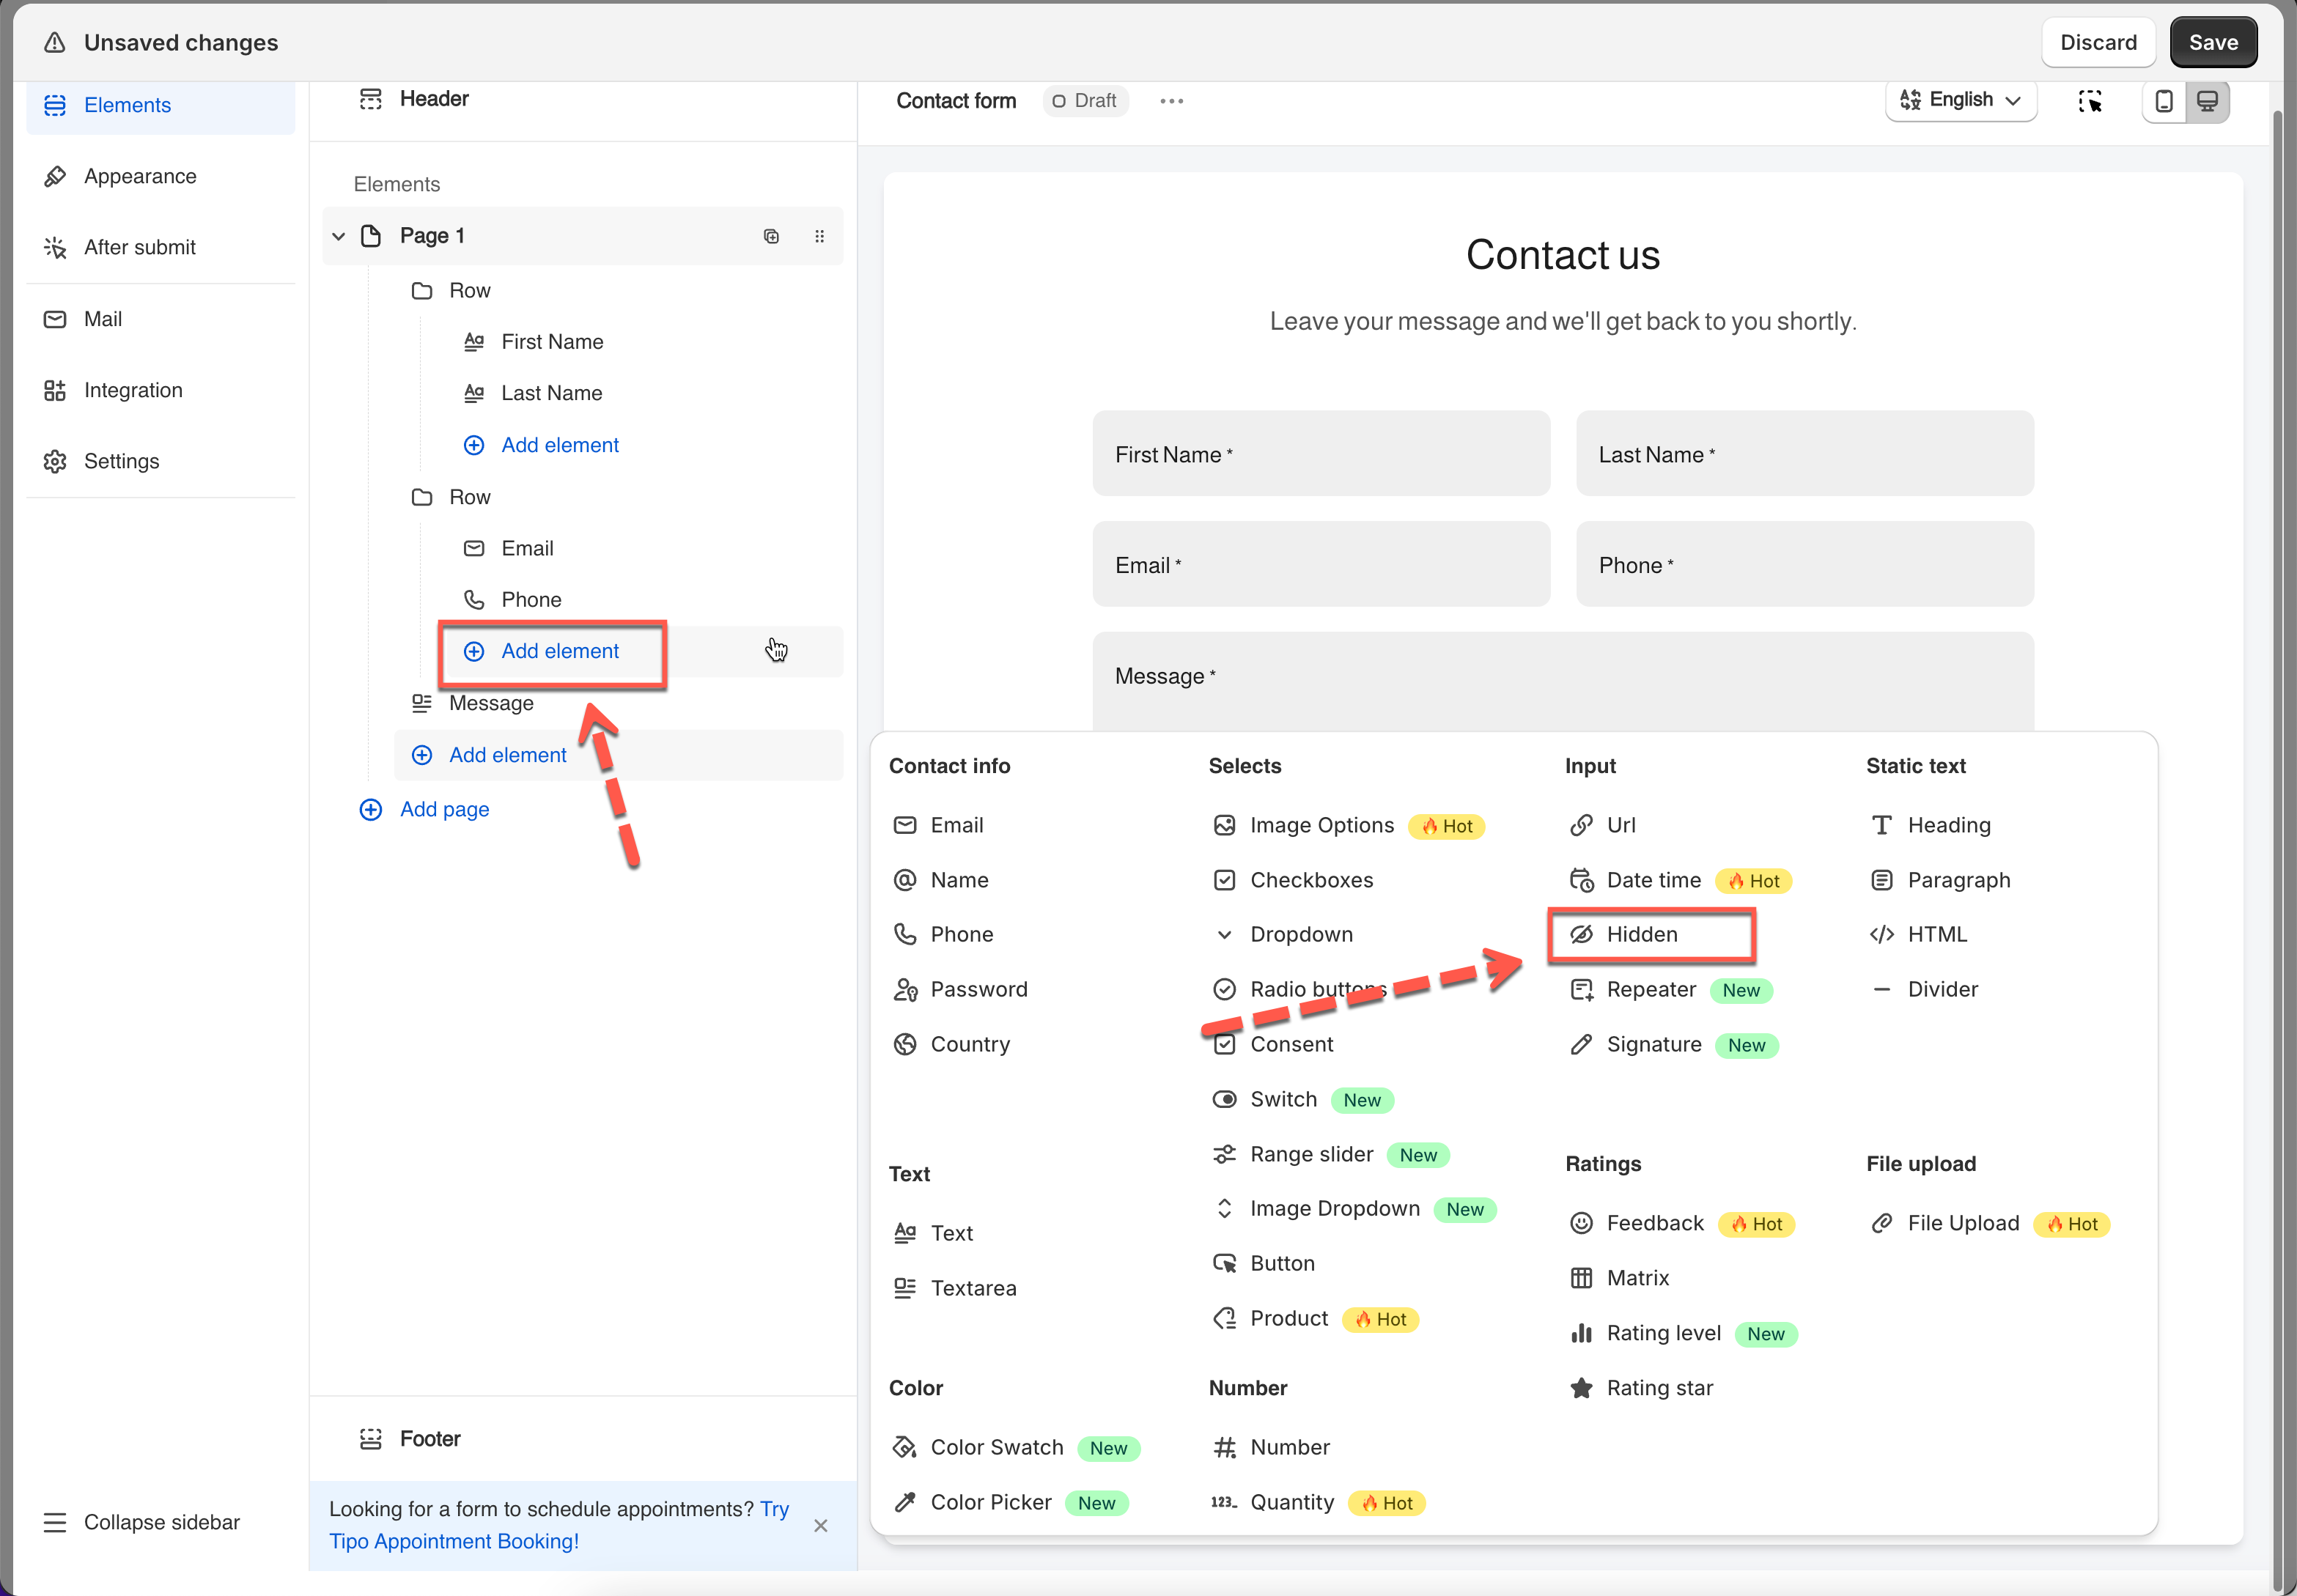Add a Dropdown select element
Viewport: 2297px width, 1596px height.
[1301, 934]
